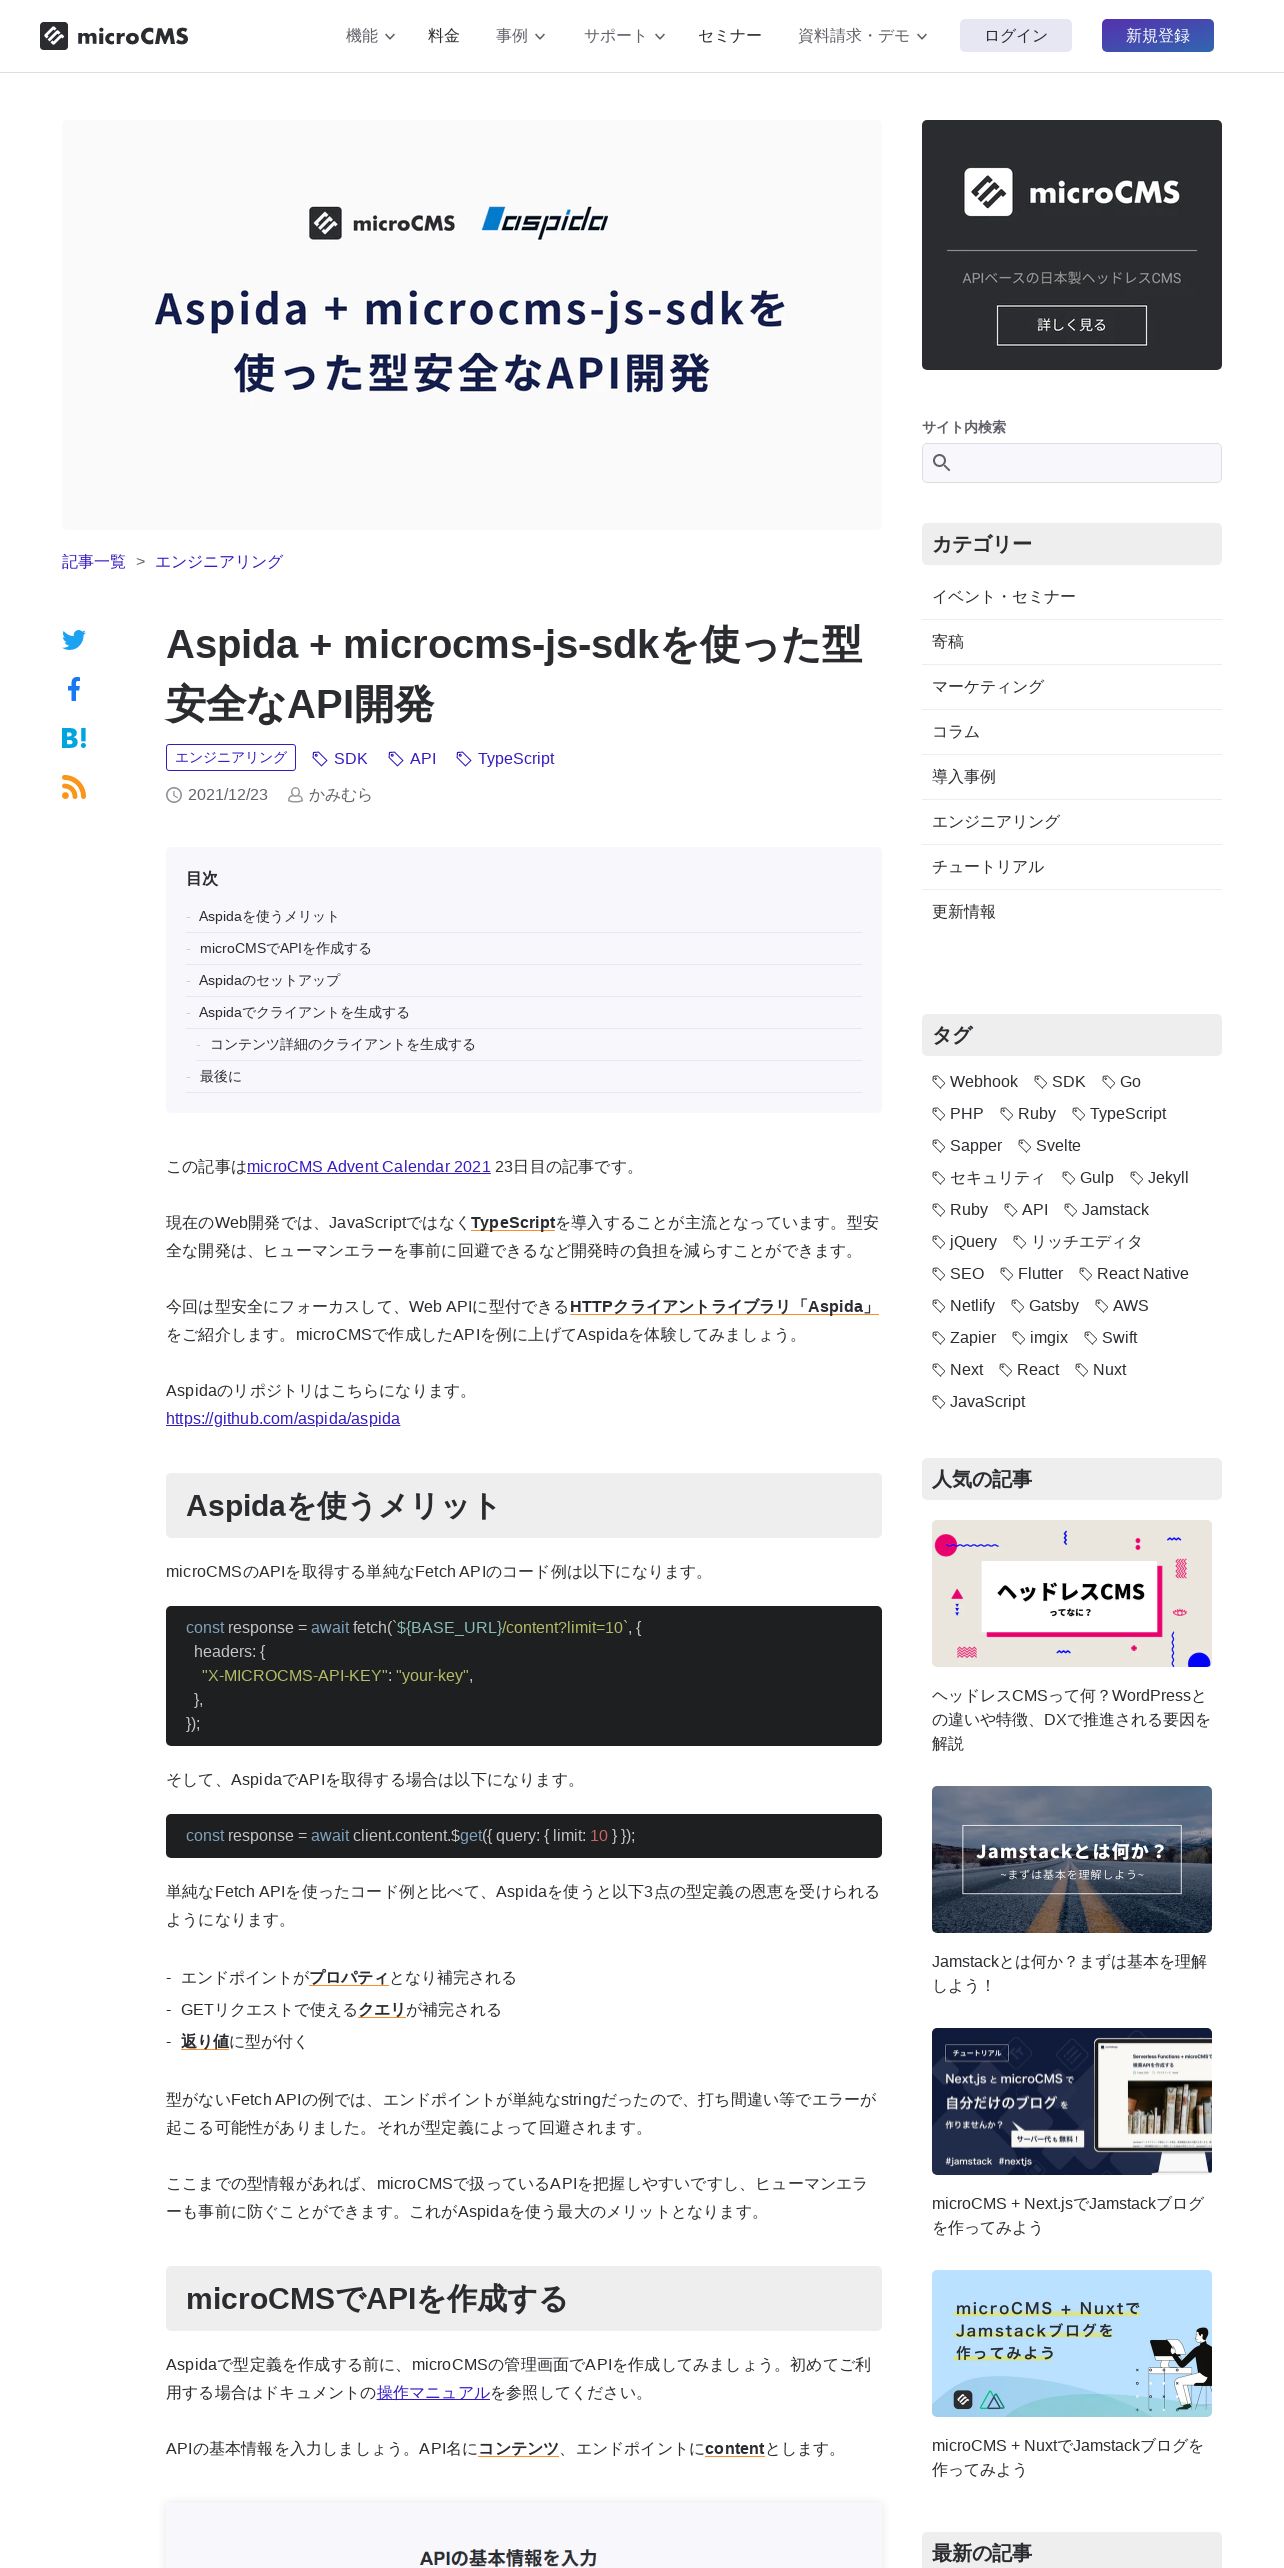Open the API tag under article title
This screenshot has height=2568, width=1284.
point(412,759)
